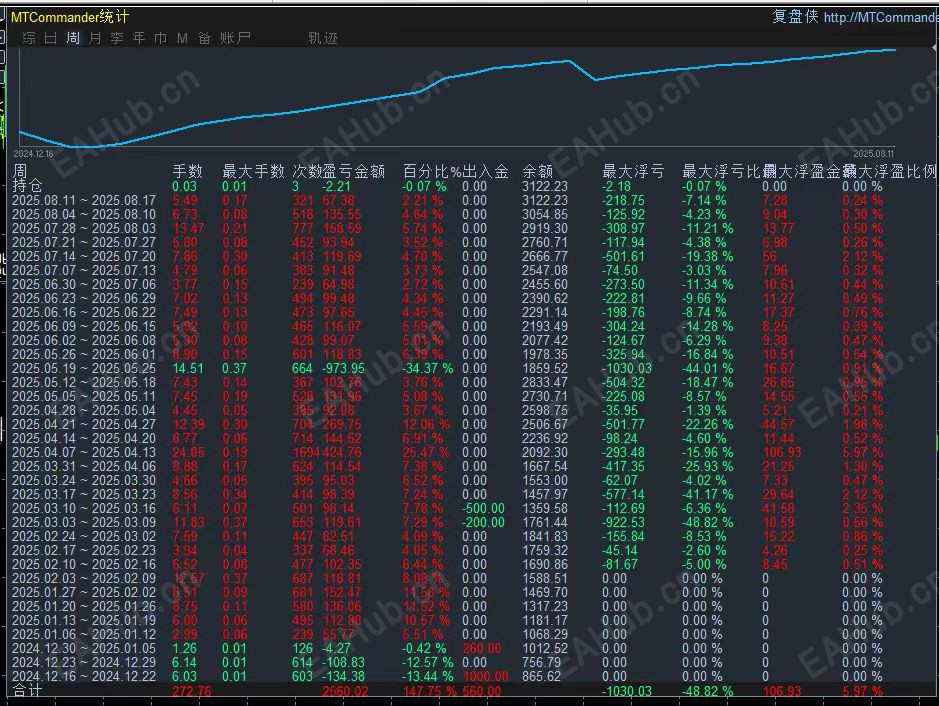The image size is (939, 706).
Task: View the 年 yearly statistics
Action: pyautogui.click(x=139, y=37)
